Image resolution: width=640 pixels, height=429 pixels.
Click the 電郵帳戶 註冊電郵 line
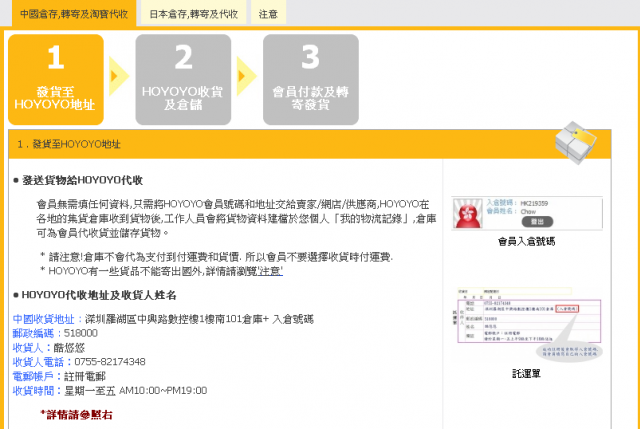point(59,376)
